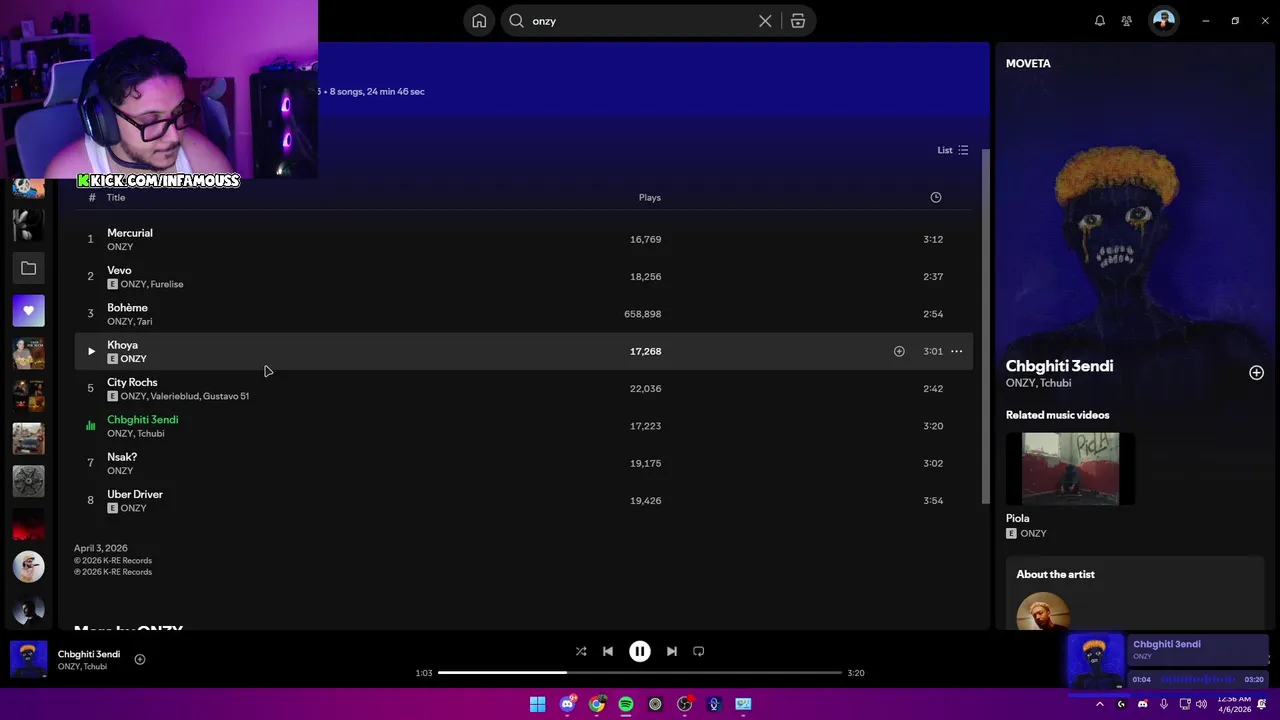1280x720 pixels.
Task: Open Liked Songs heart tile in sidebar
Action: coord(28,311)
